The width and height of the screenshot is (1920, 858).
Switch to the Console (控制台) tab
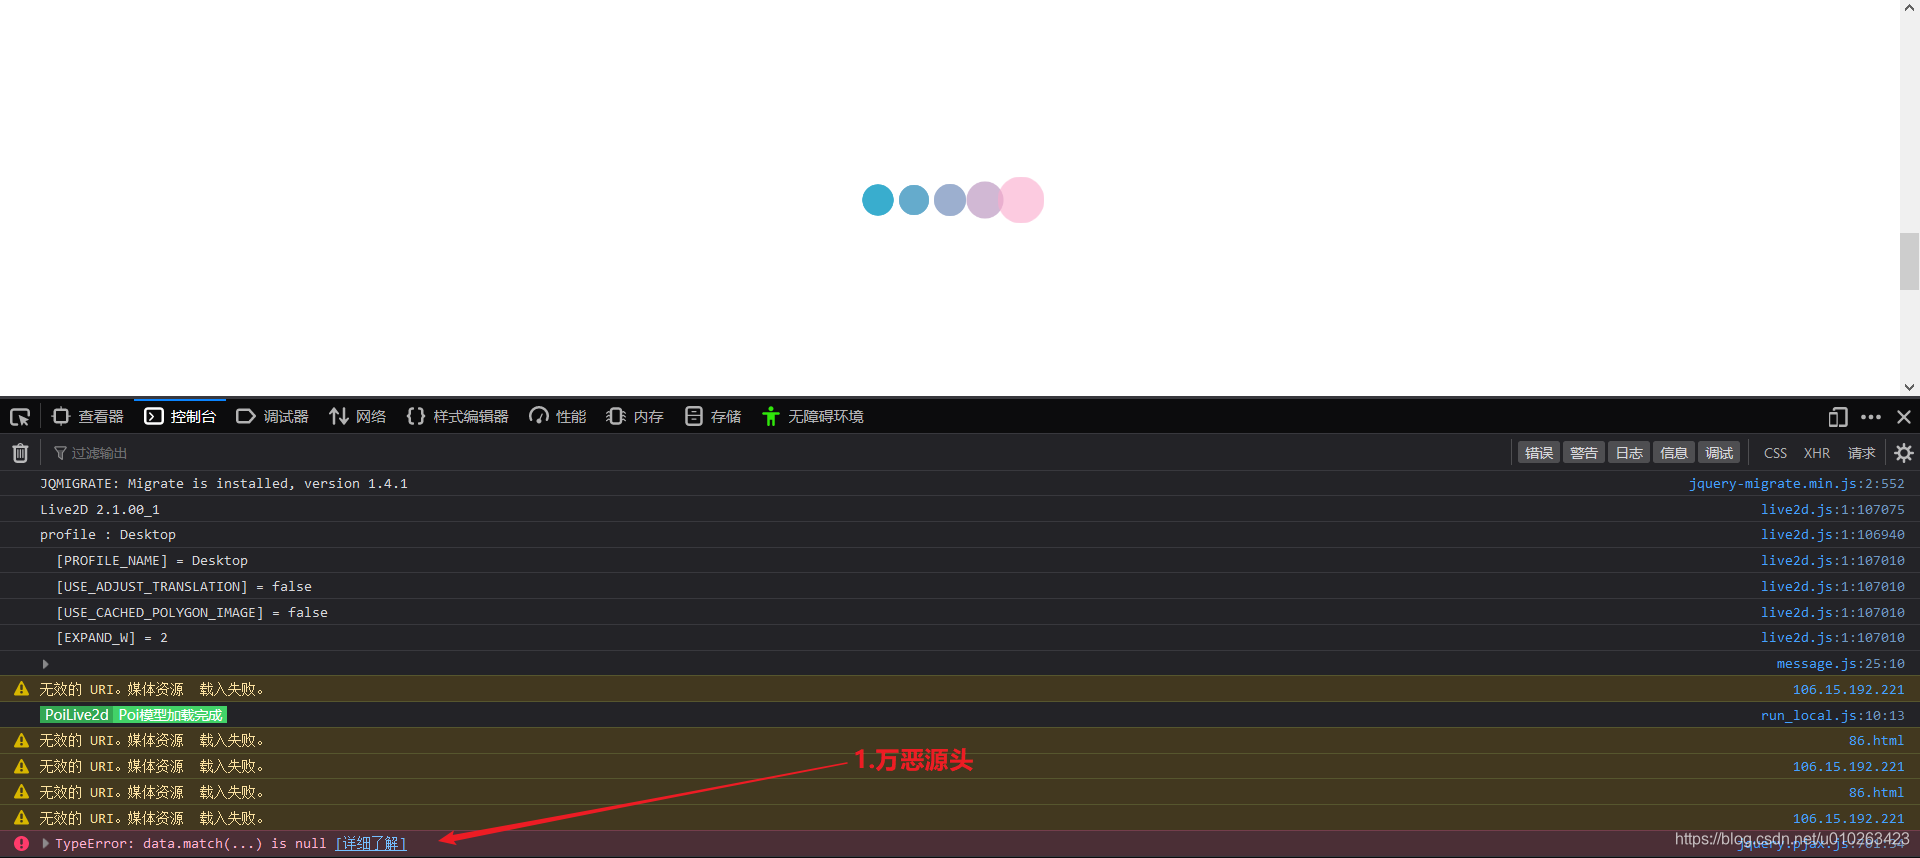click(x=180, y=416)
